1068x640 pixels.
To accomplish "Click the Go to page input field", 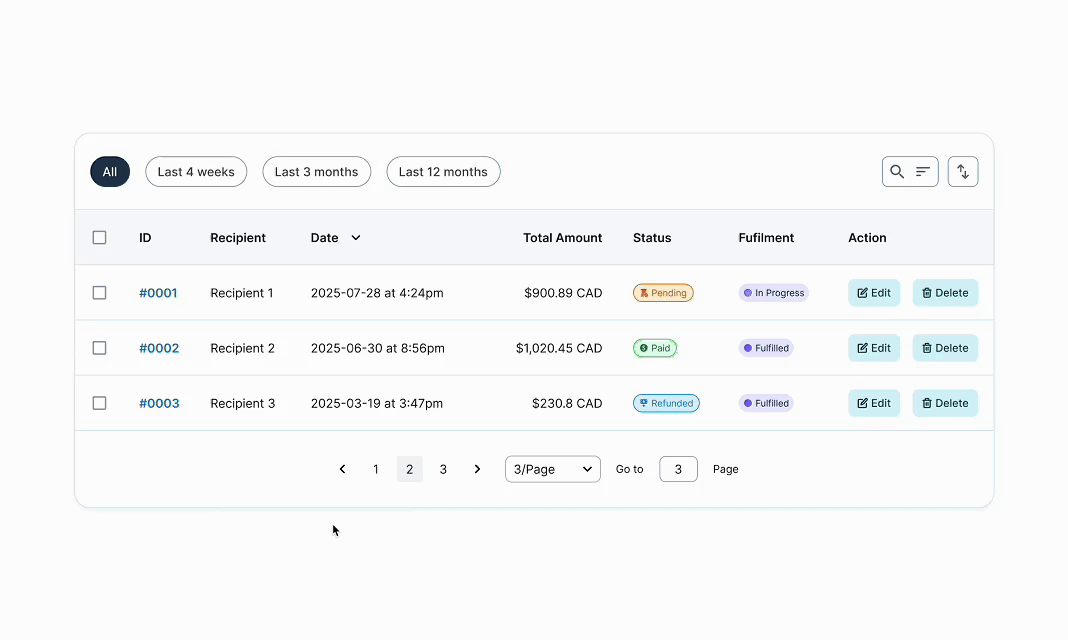I will click(678, 469).
